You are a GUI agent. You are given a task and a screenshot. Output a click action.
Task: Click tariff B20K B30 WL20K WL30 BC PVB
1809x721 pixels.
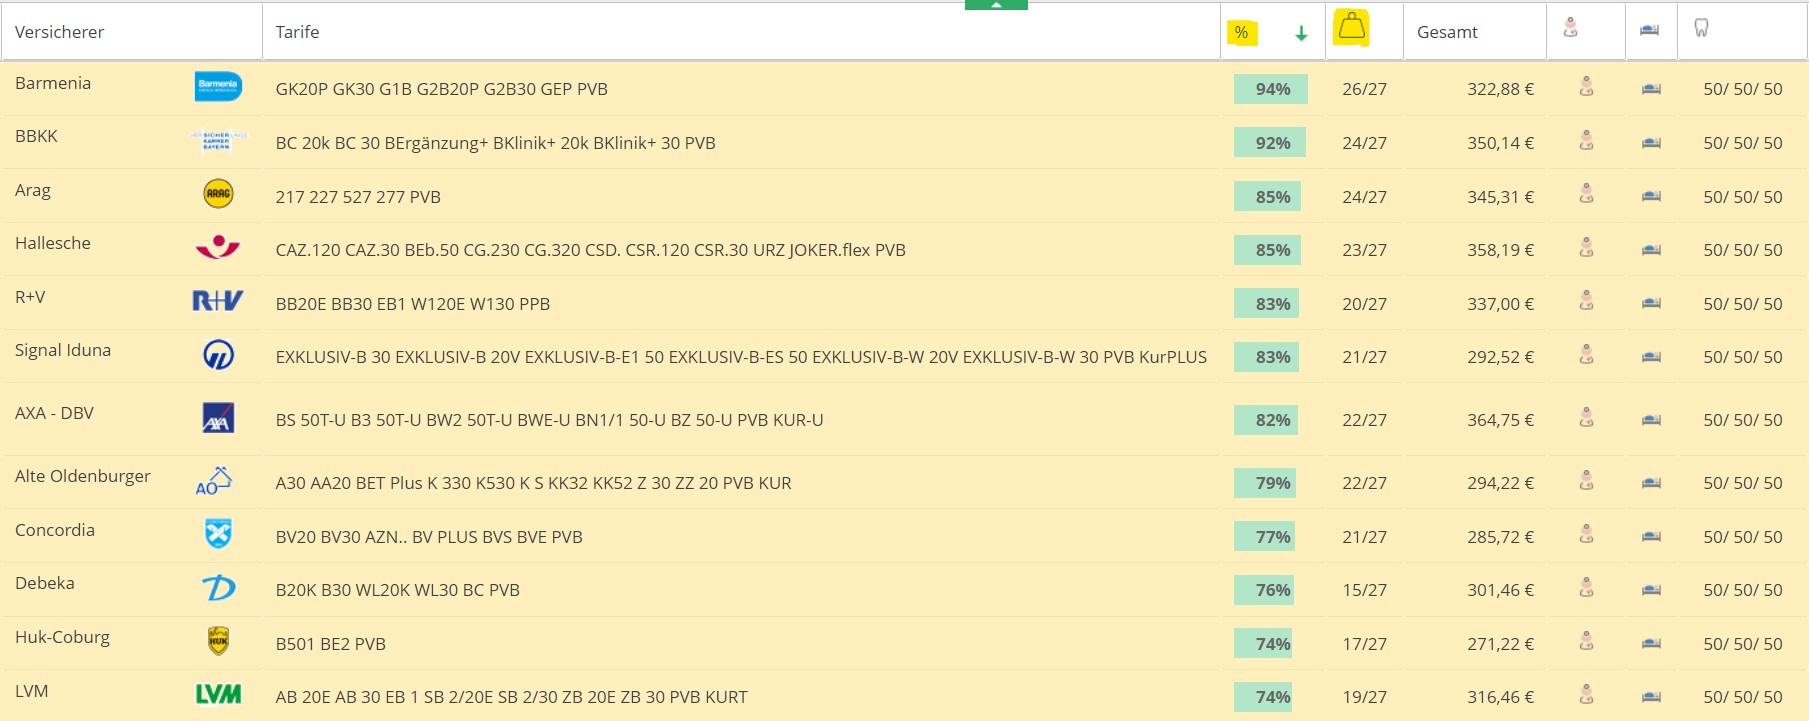(x=398, y=590)
